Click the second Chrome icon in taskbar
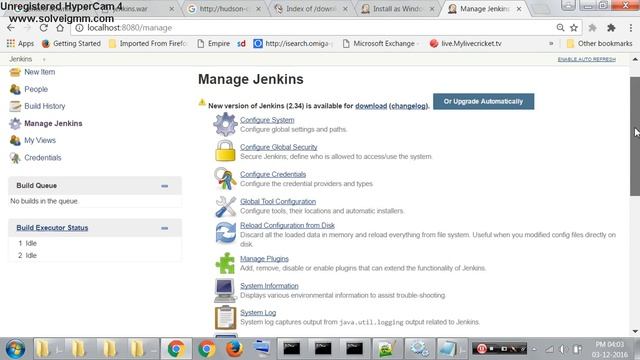Image resolution: width=640 pixels, height=360 pixels. 207,349
